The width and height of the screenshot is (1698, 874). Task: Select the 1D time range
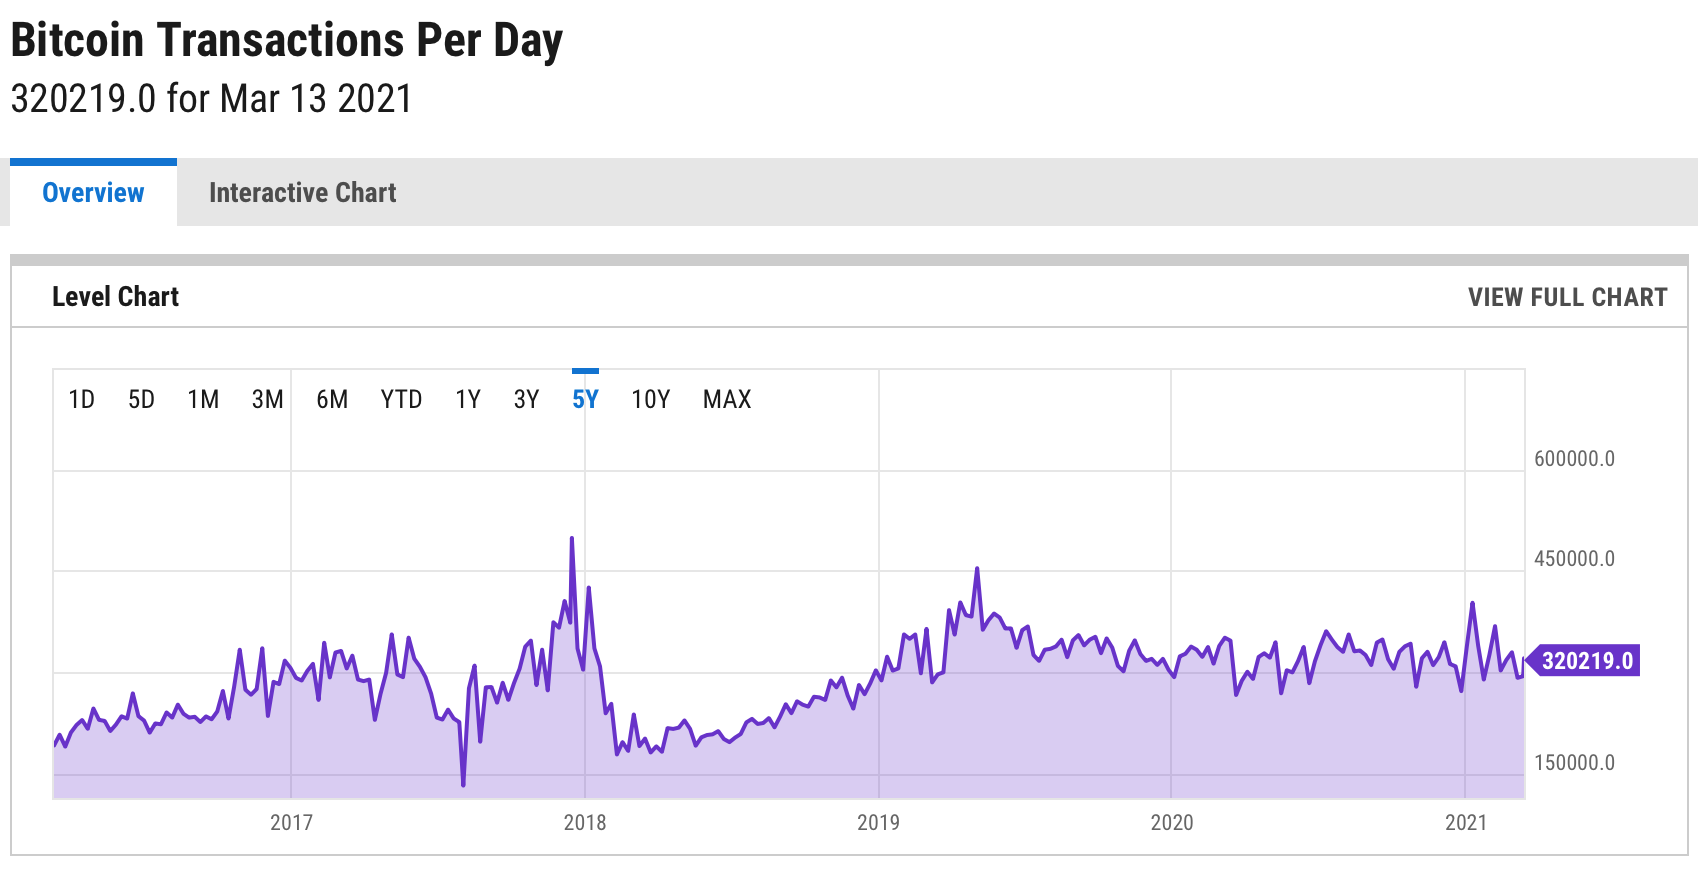pos(81,400)
